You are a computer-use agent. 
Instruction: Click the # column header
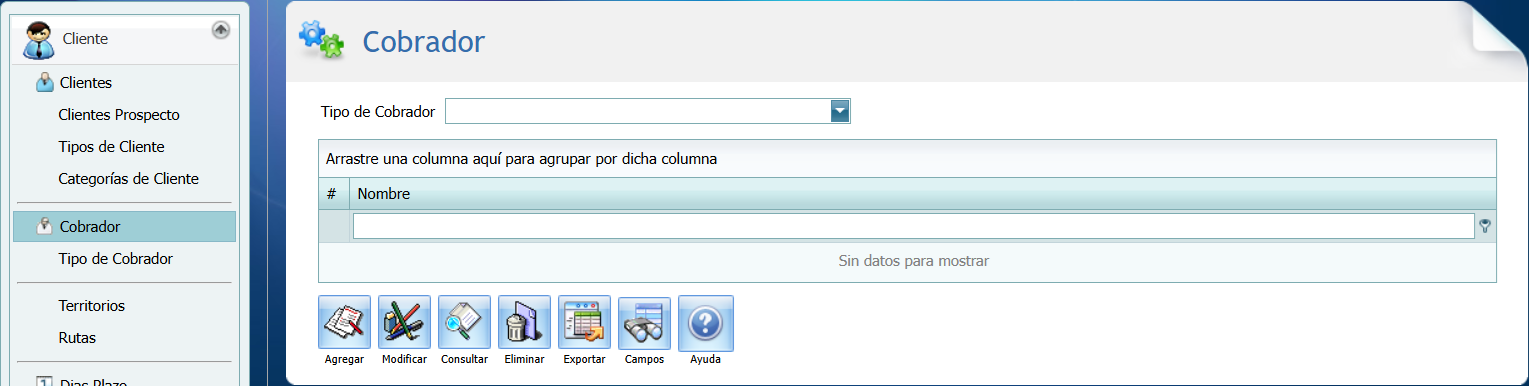[333, 194]
